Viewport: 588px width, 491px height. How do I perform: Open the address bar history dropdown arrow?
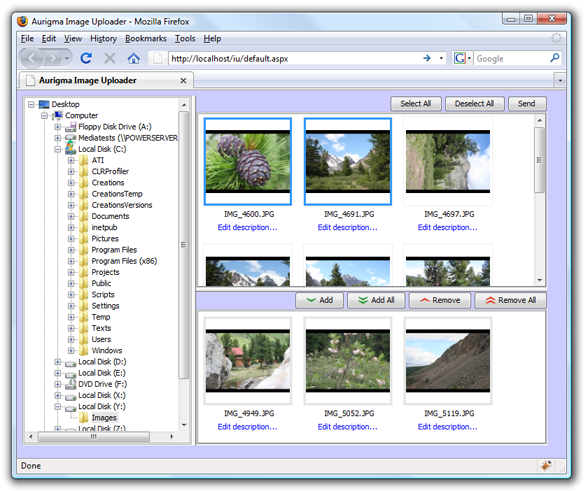tap(441, 58)
